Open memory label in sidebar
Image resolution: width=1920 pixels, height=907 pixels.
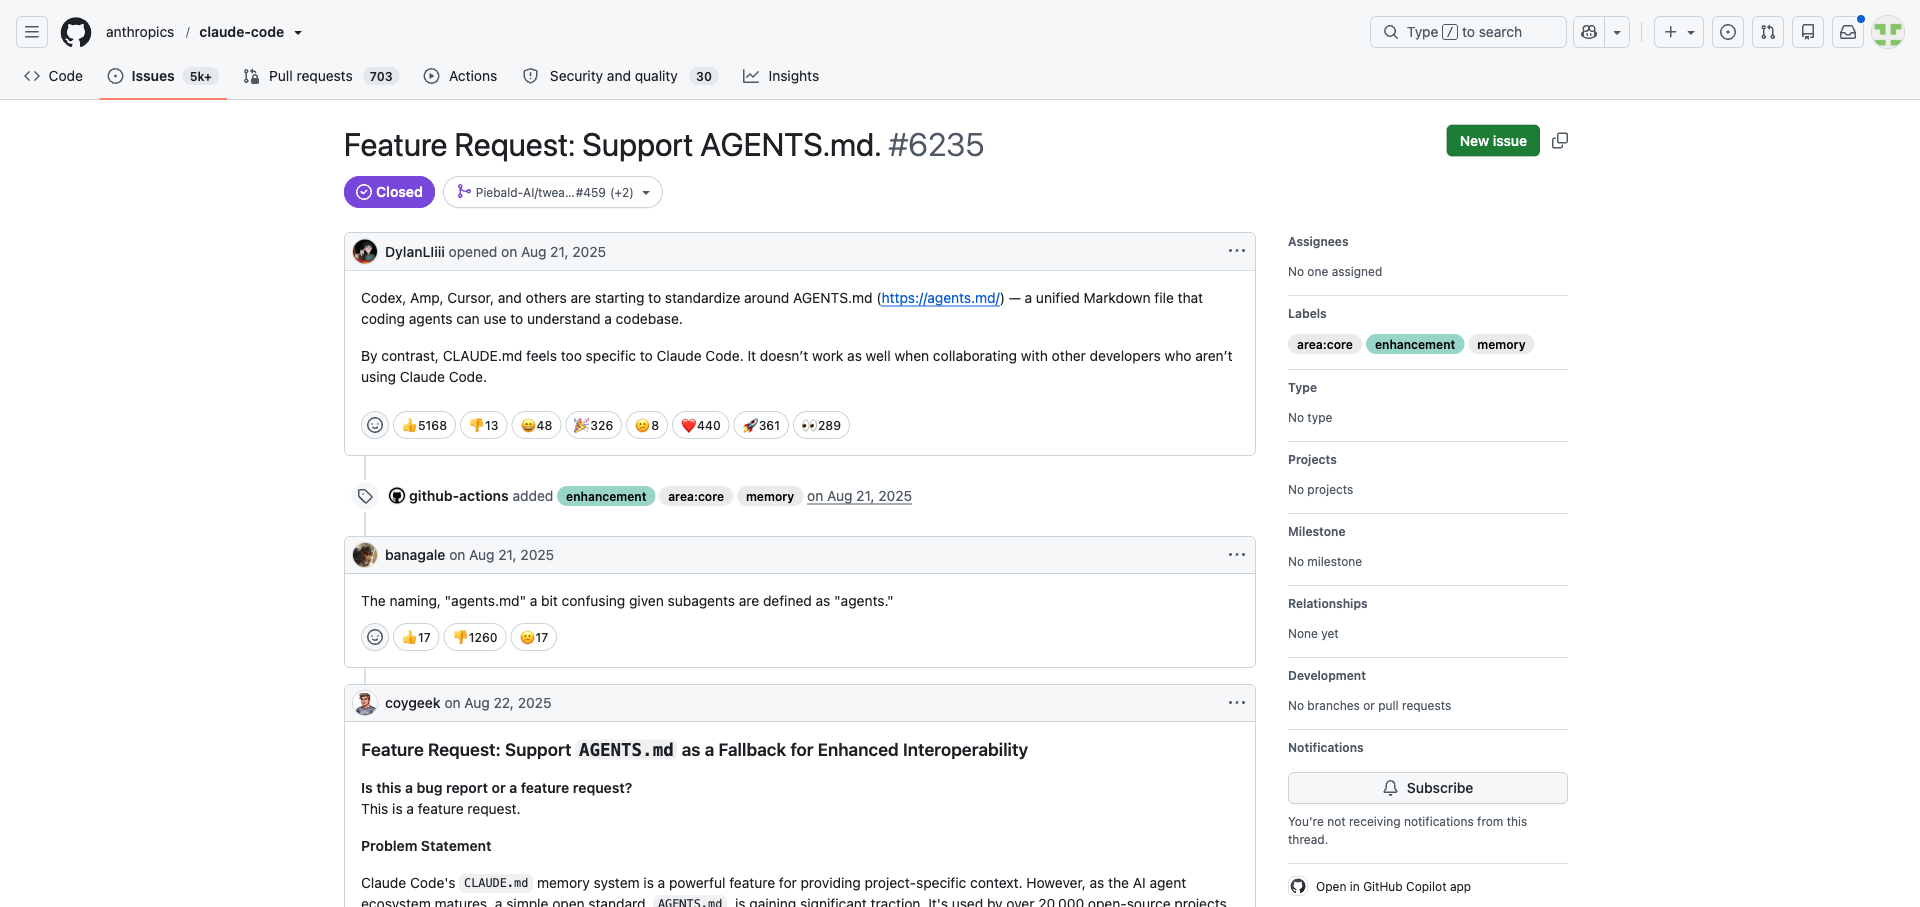(x=1501, y=345)
